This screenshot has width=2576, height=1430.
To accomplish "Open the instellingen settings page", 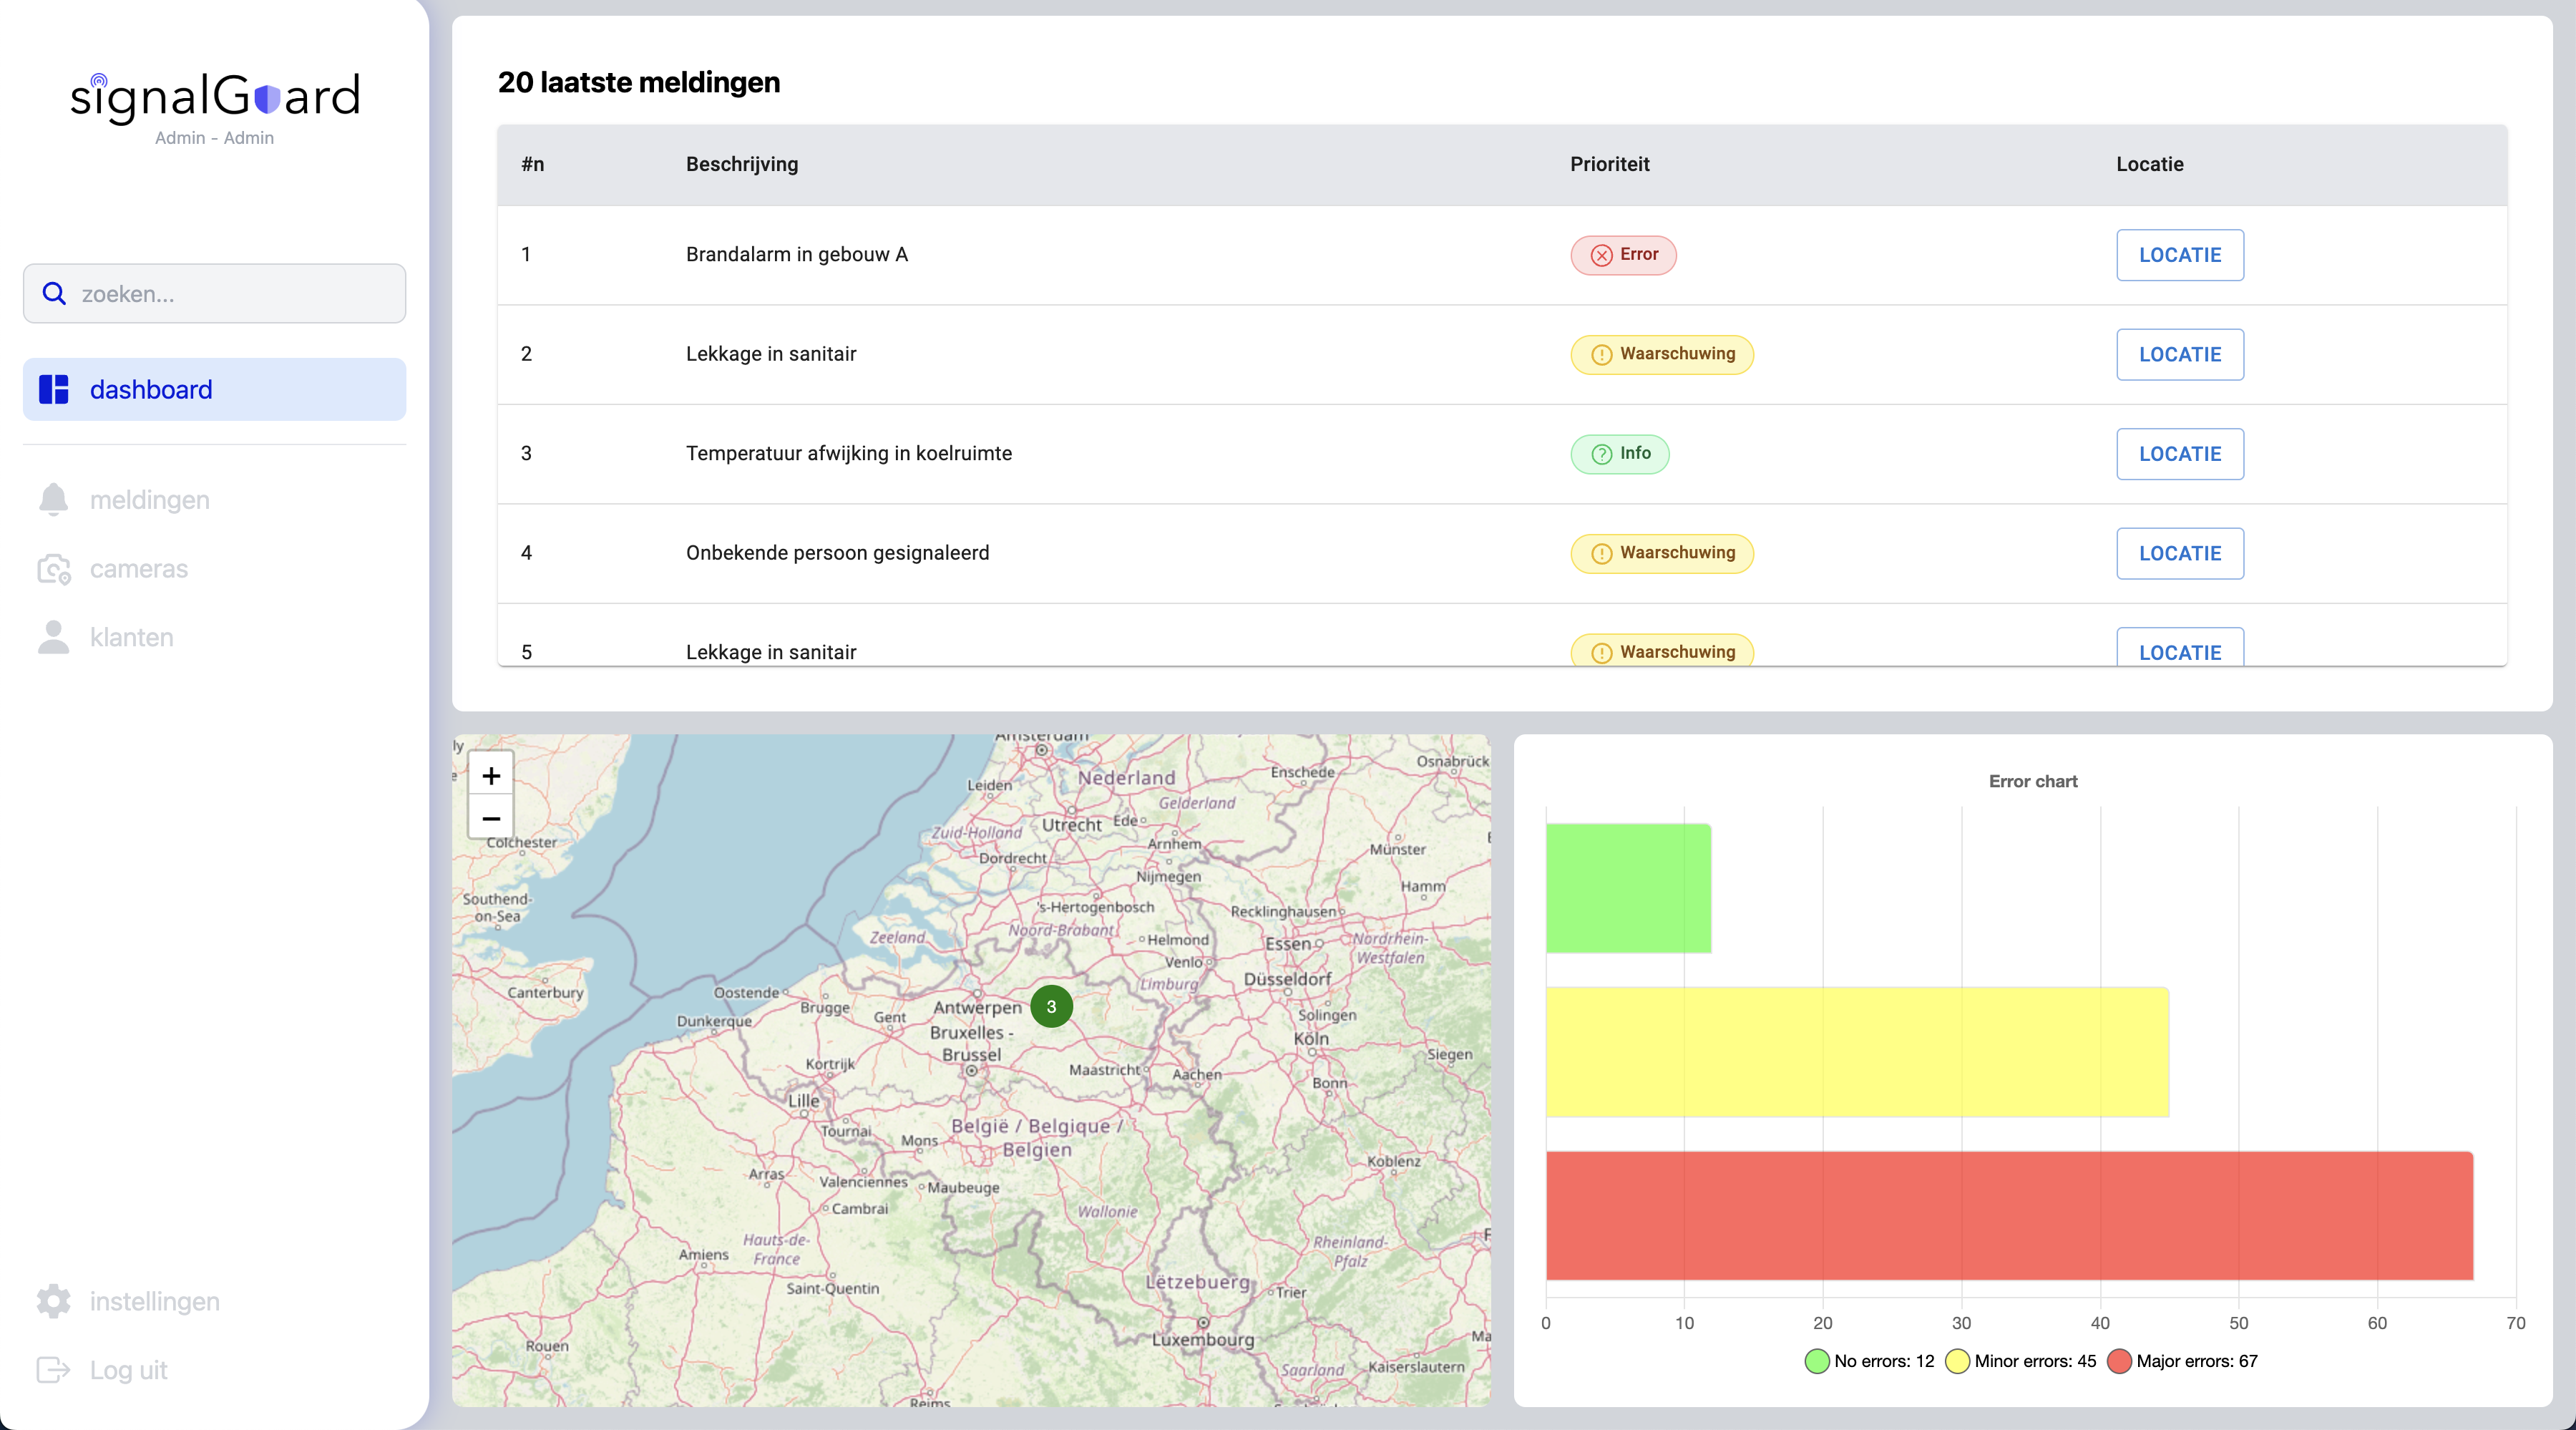I will [x=155, y=1301].
